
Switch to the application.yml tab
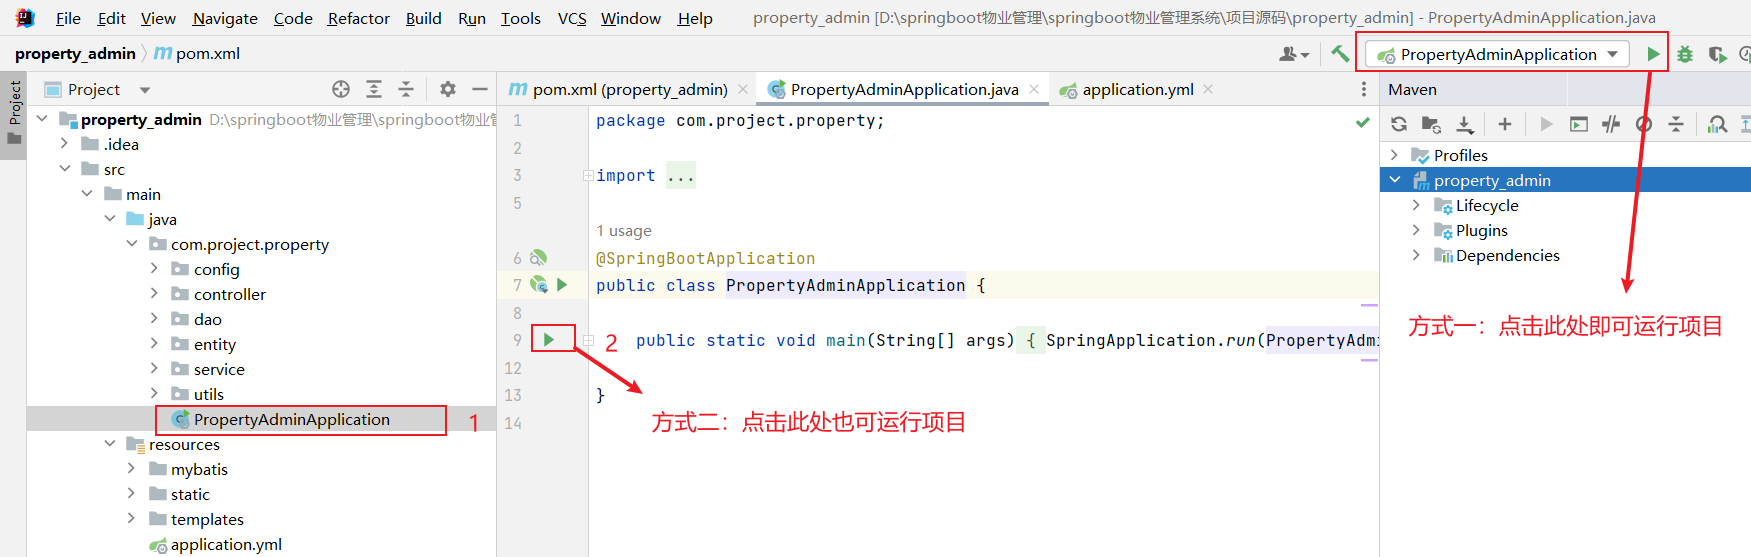(1137, 89)
